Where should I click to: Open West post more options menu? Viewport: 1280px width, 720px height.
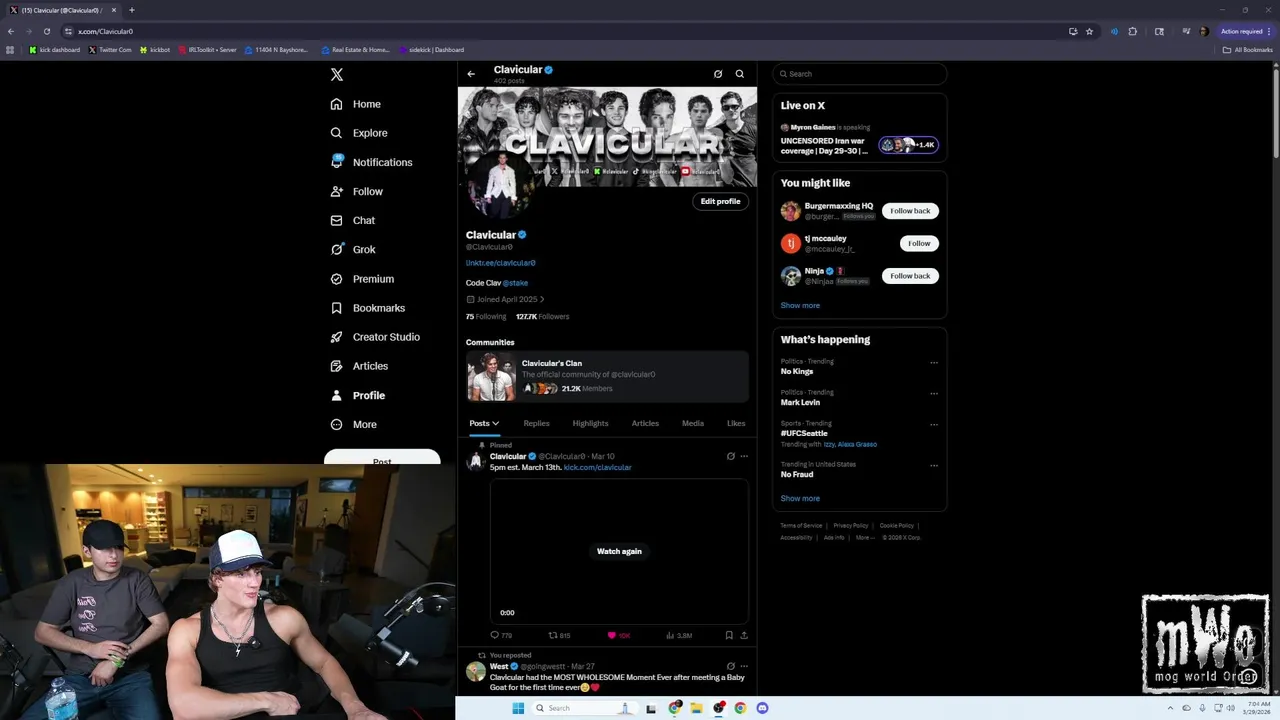click(x=744, y=666)
